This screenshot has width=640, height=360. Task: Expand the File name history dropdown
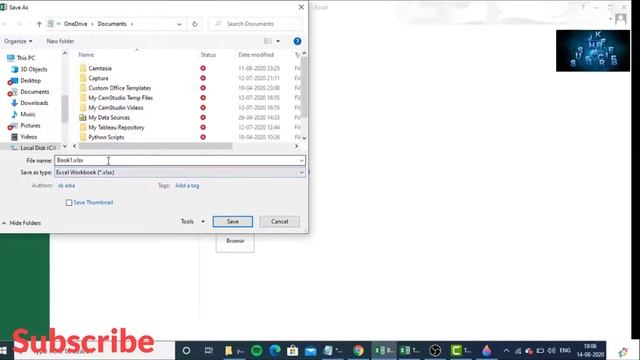pyautogui.click(x=301, y=160)
